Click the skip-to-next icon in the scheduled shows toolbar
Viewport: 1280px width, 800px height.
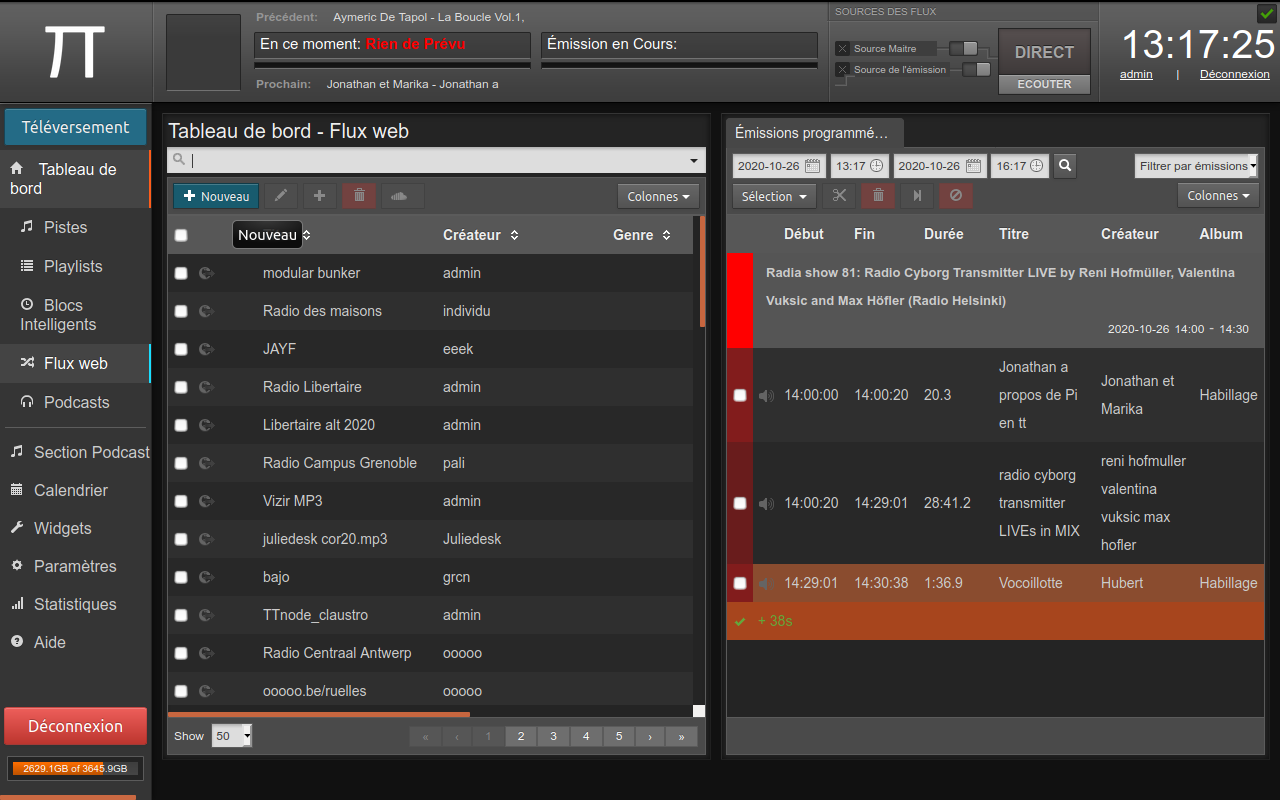(x=917, y=196)
